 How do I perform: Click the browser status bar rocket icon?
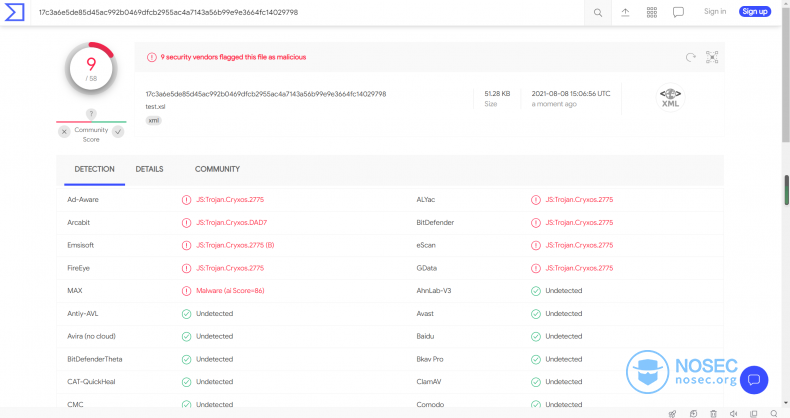pos(672,413)
